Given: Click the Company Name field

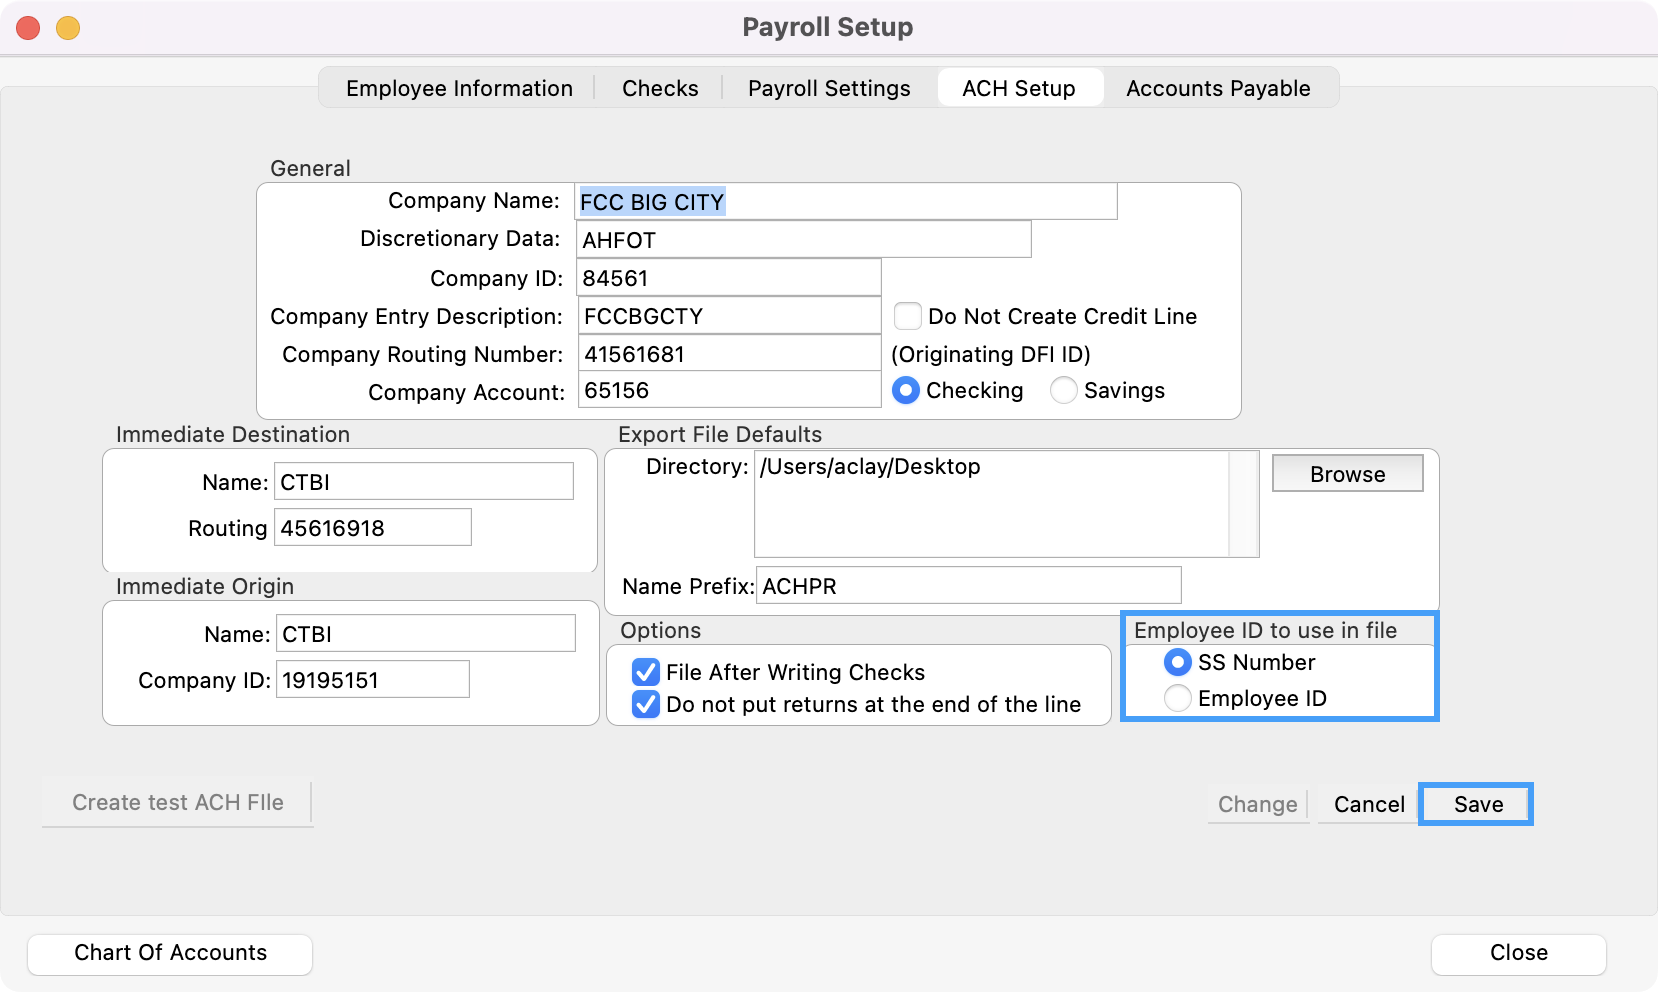Looking at the screenshot, I should tap(845, 202).
